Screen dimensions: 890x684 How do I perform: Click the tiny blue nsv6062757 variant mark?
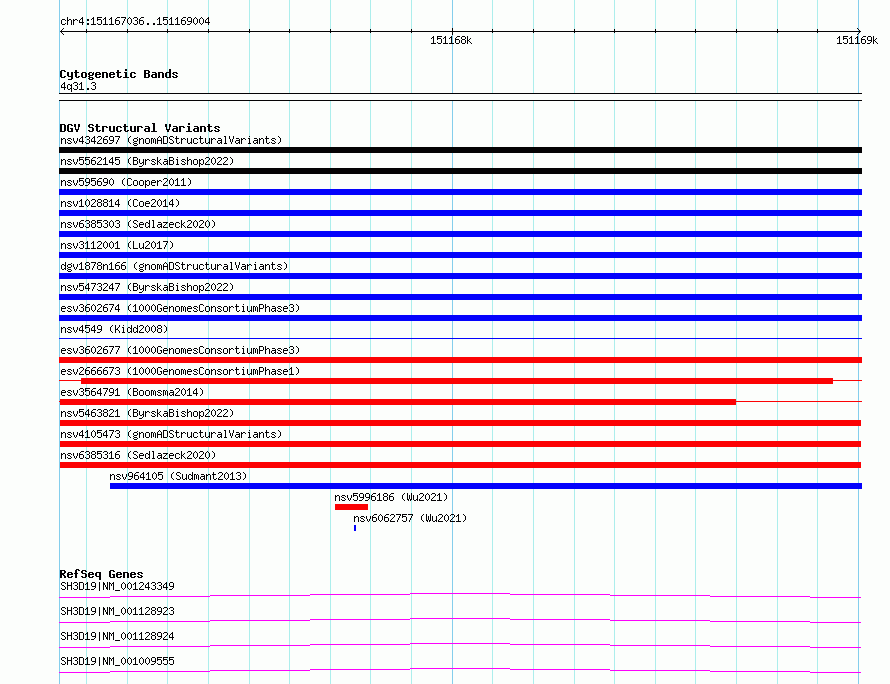[x=355, y=528]
